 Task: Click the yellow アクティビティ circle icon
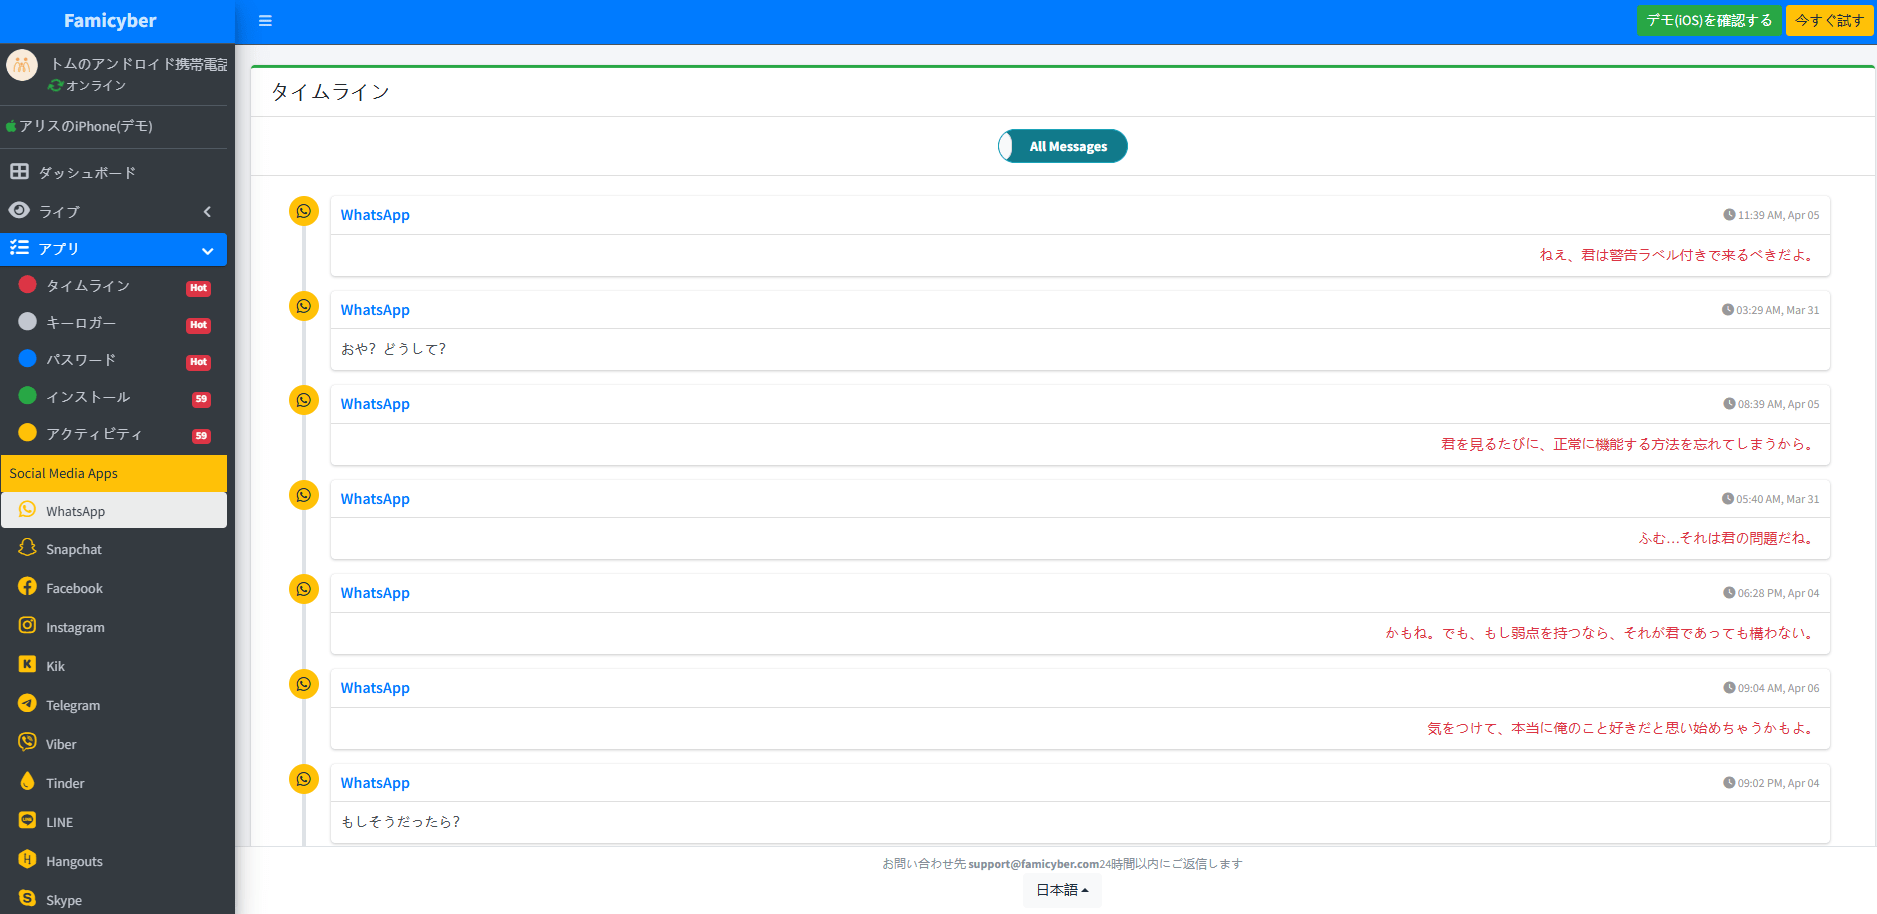click(28, 432)
